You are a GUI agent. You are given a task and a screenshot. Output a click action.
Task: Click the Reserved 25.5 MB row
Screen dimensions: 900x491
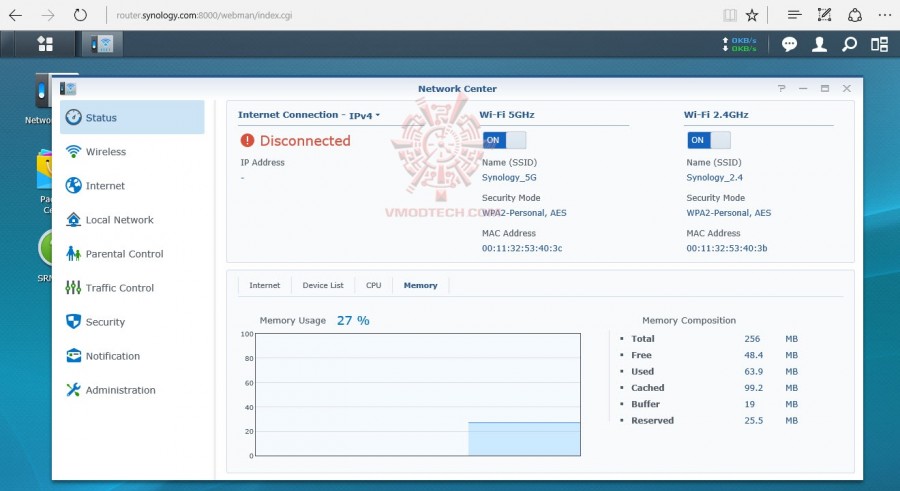pyautogui.click(x=709, y=420)
